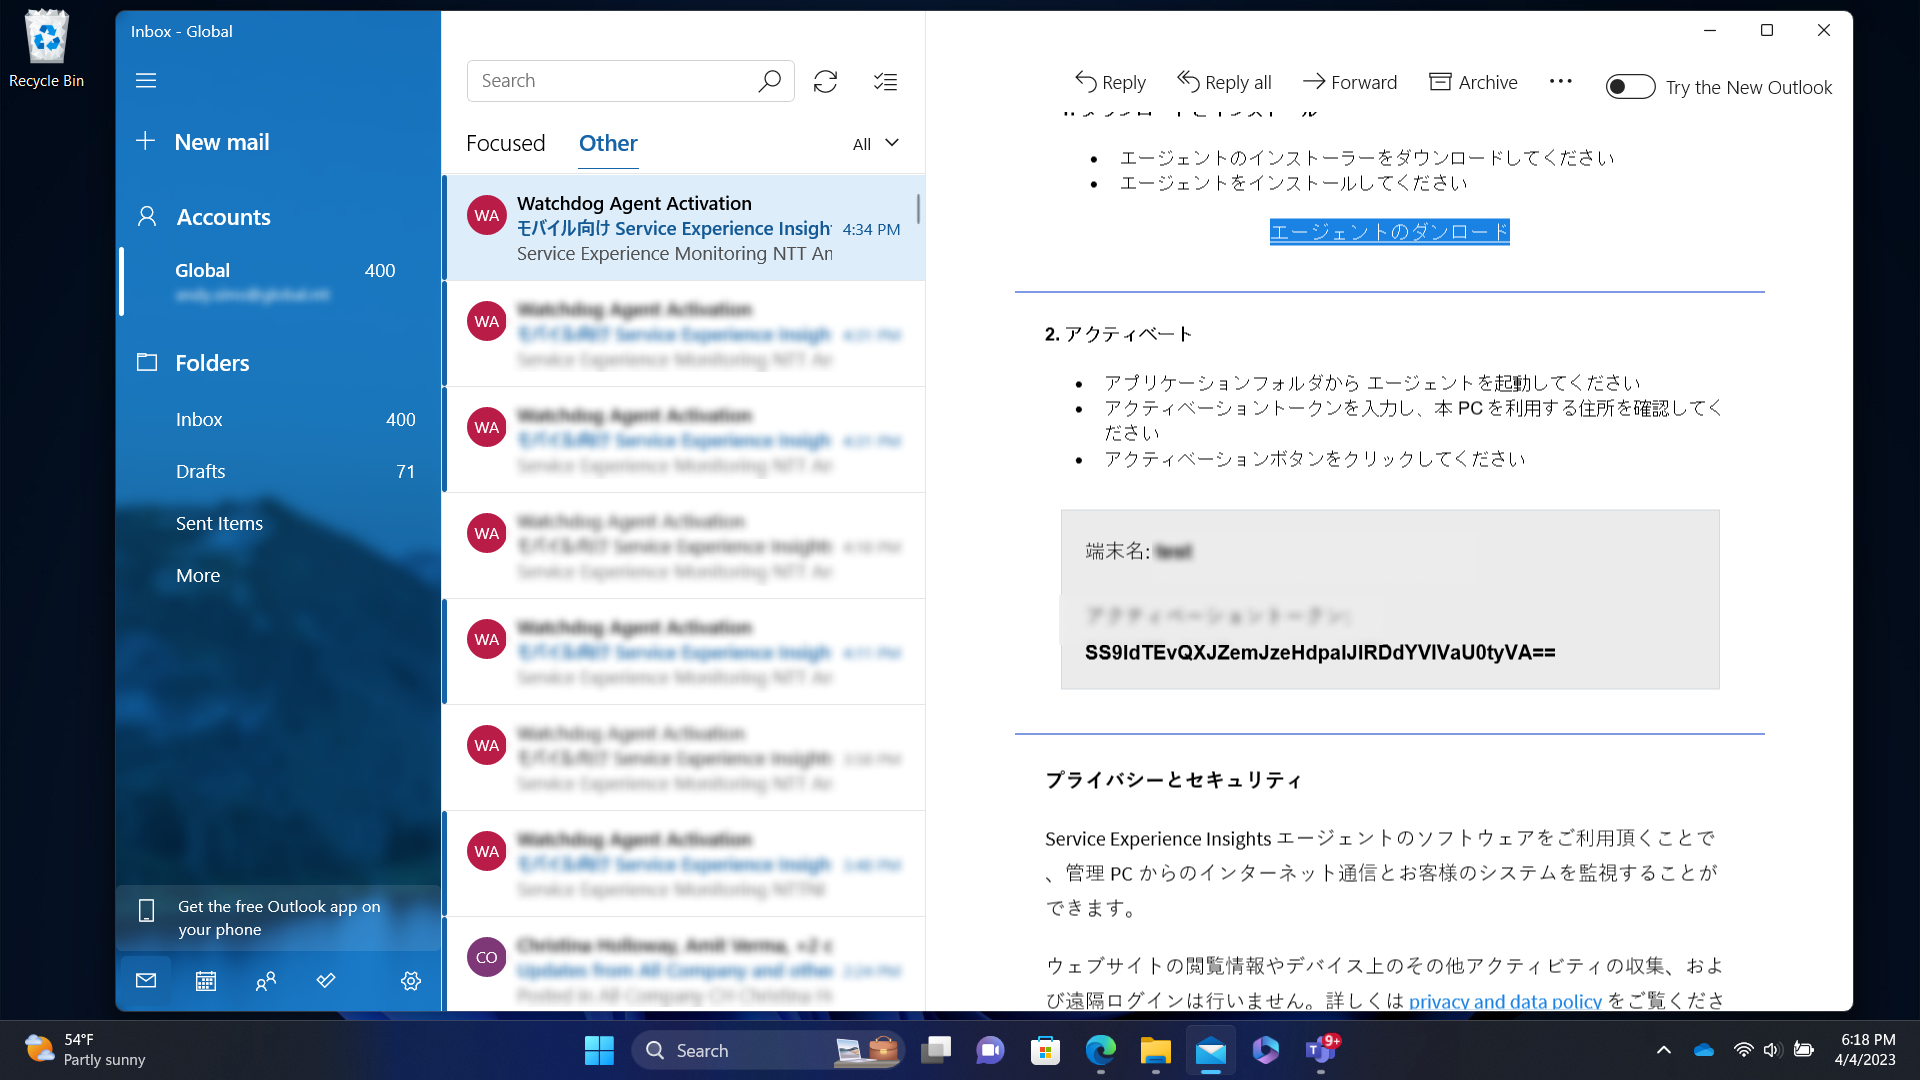This screenshot has height=1080, width=1920.
Task: Open mail Settings gear
Action: pos(411,981)
